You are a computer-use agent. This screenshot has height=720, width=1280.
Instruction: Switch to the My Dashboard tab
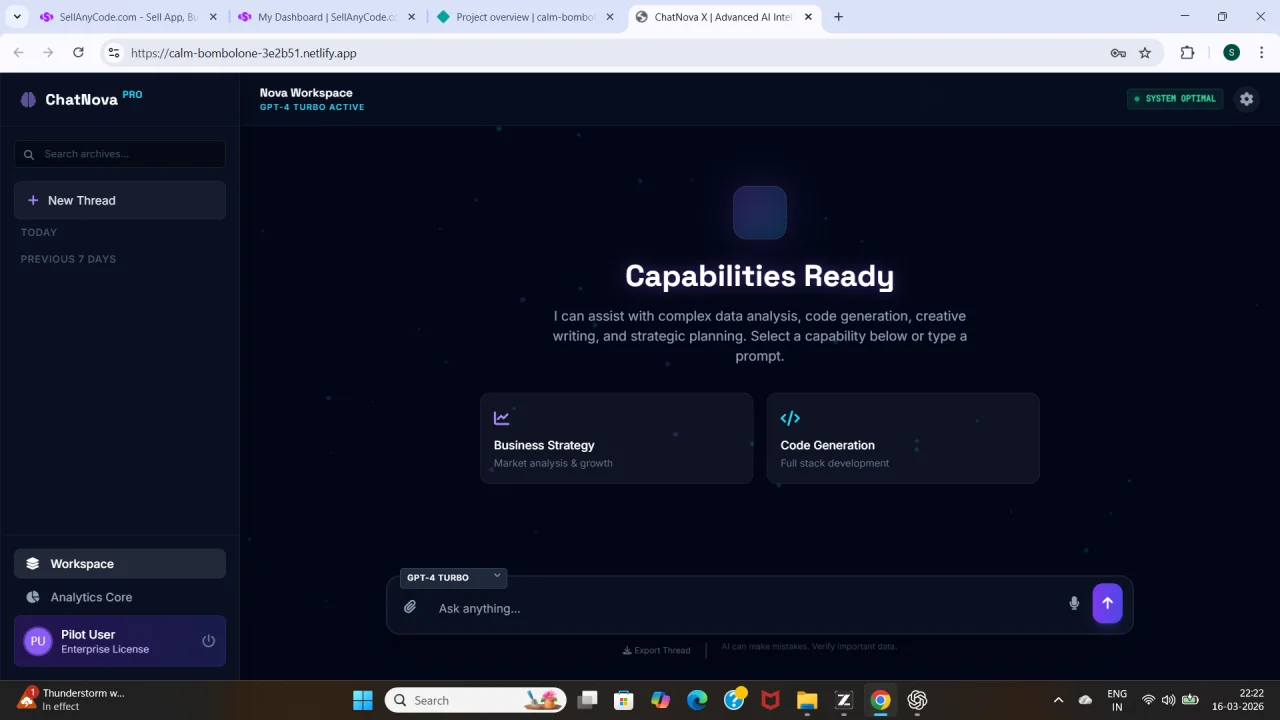click(x=327, y=17)
